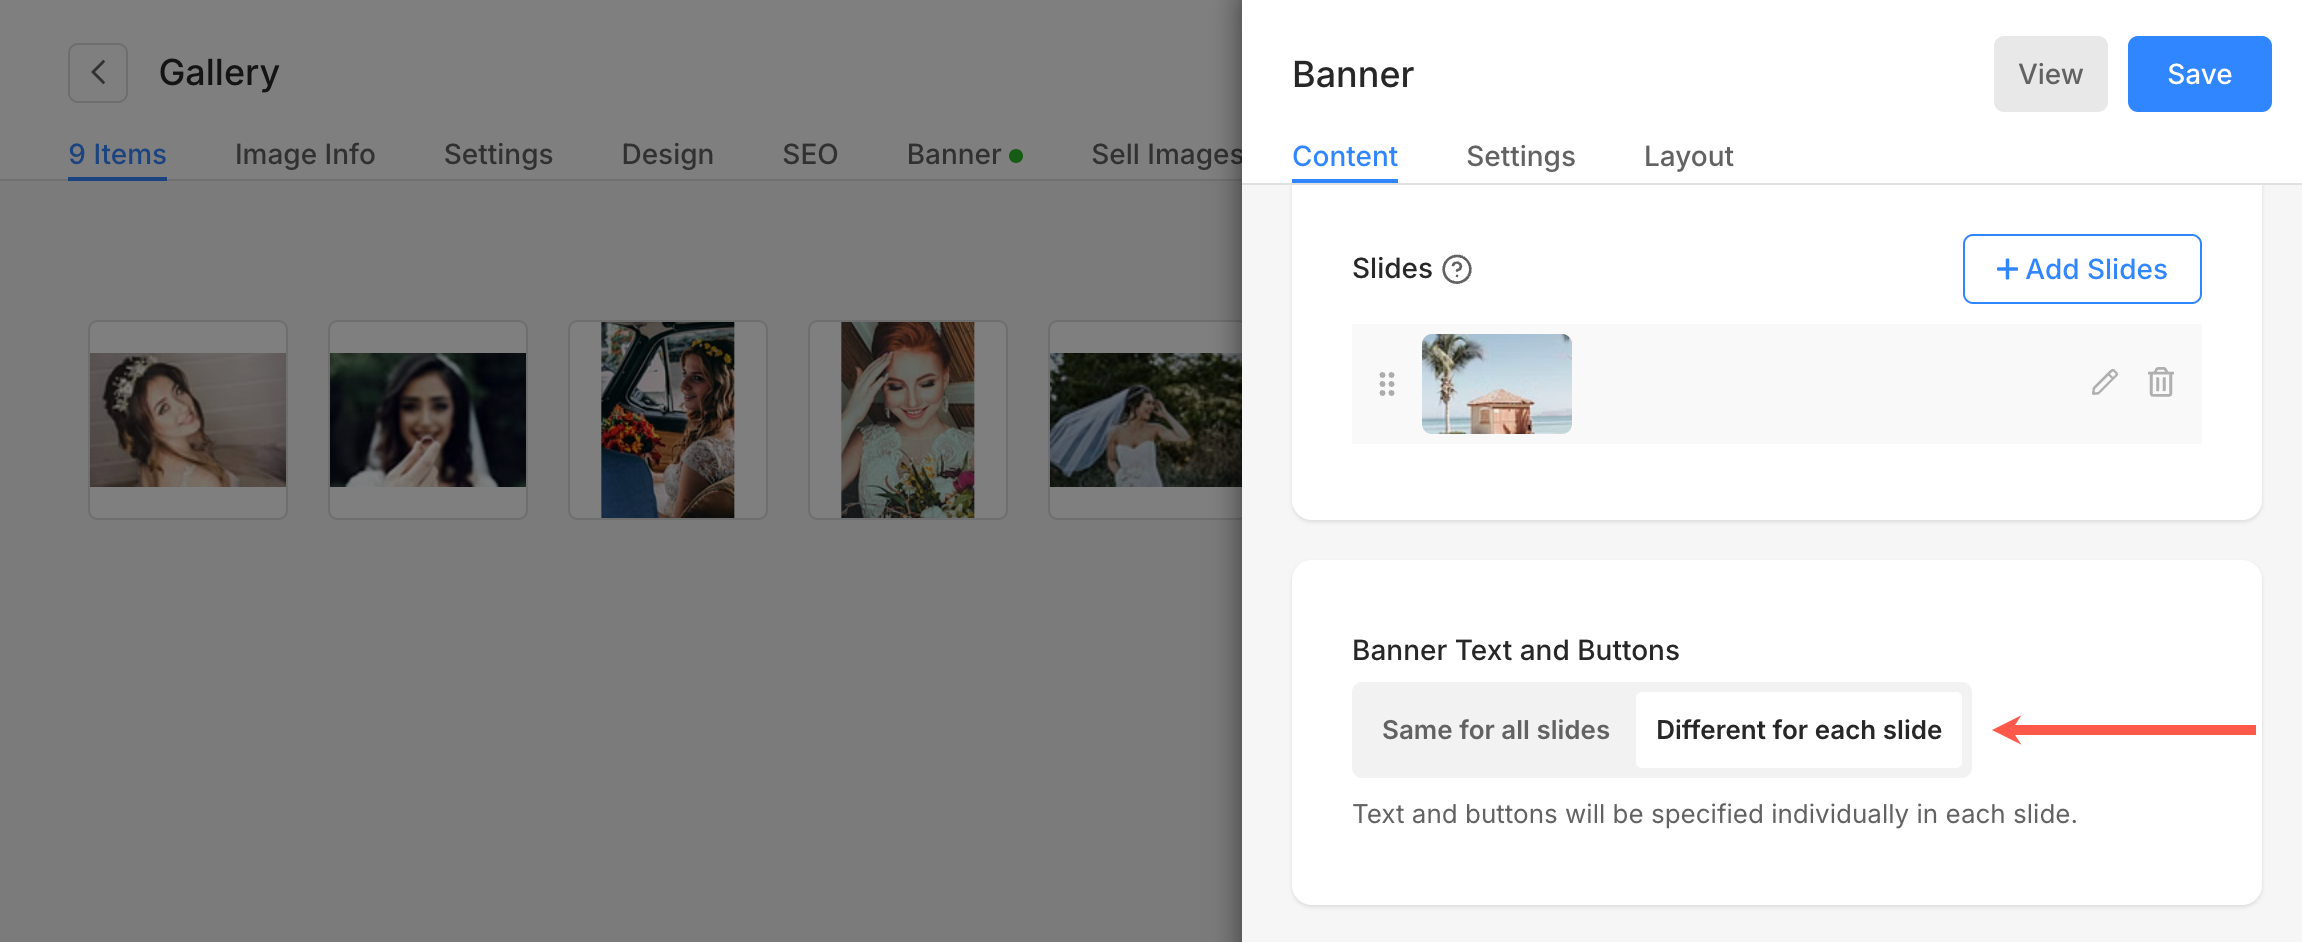2302x942 pixels.
Task: Edit the slide with the pencil icon
Action: click(x=2104, y=383)
